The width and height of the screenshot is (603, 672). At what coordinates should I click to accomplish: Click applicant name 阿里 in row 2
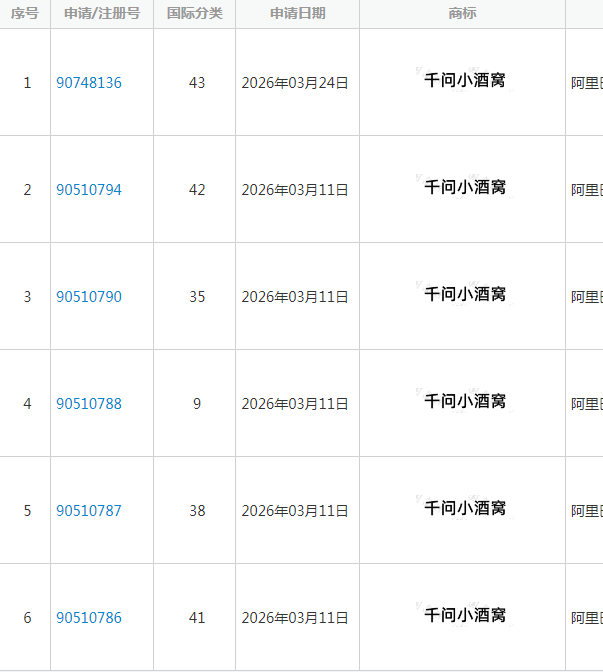click(587, 190)
